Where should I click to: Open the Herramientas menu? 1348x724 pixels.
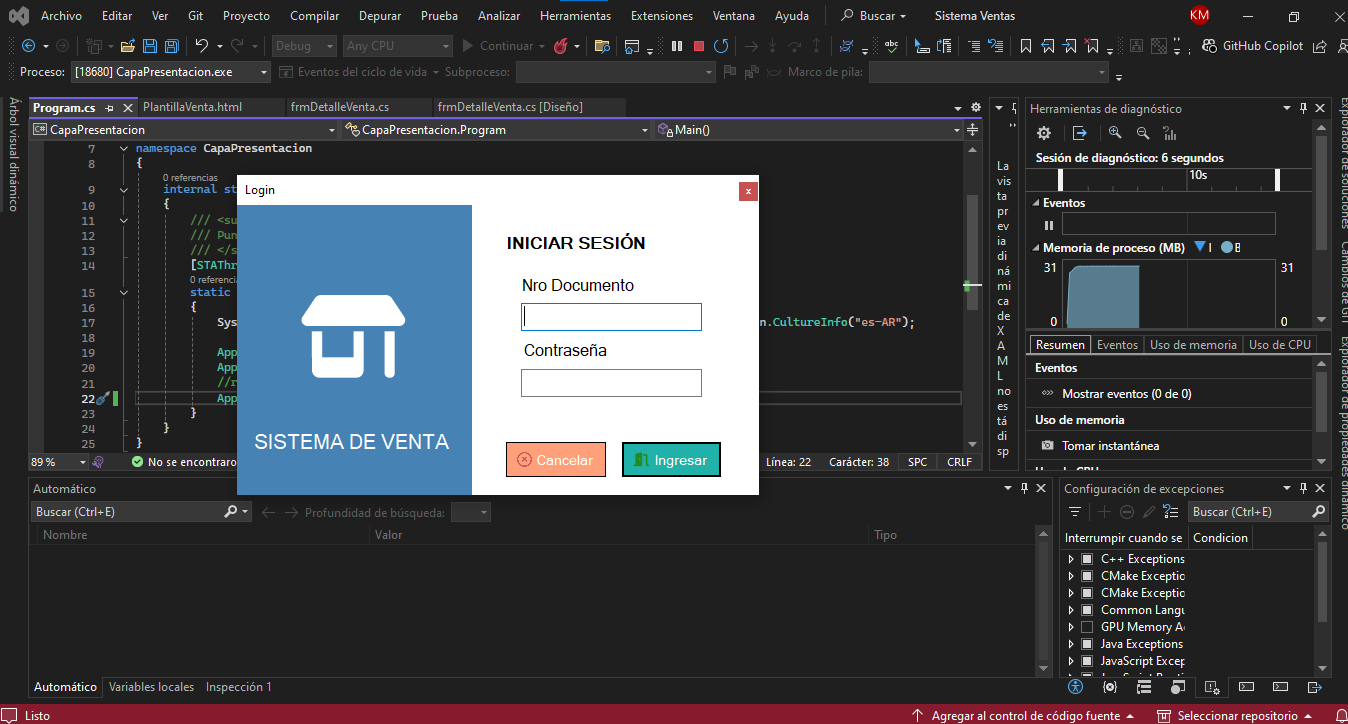coord(575,15)
